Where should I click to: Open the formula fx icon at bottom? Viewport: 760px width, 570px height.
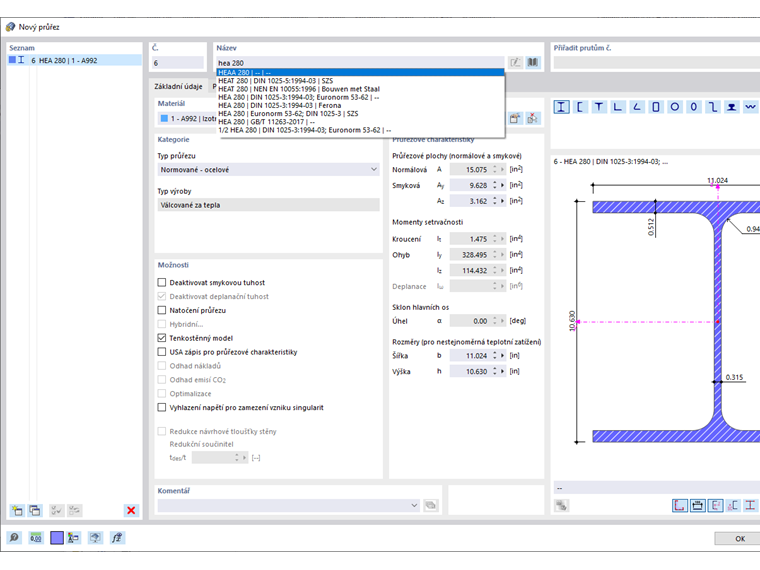[117, 538]
